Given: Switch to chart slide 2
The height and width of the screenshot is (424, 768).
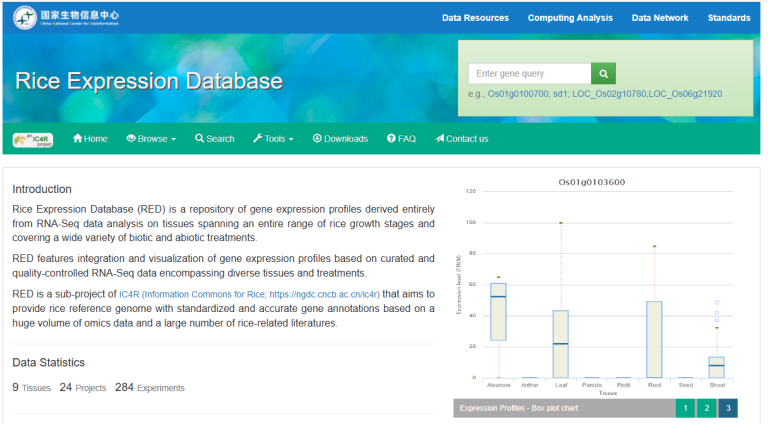Looking at the screenshot, I should click(705, 408).
